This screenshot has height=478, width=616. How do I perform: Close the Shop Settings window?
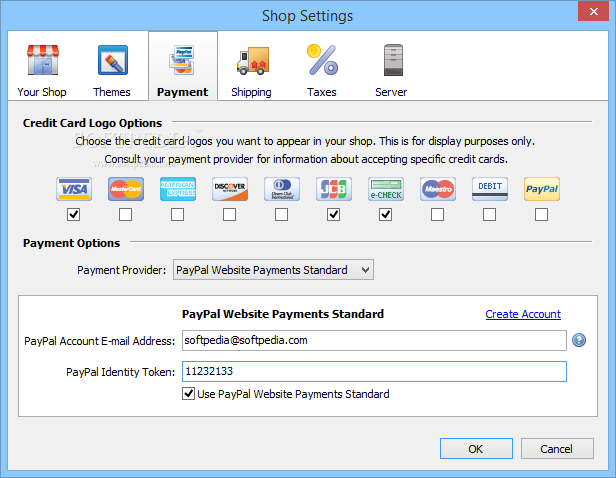(x=594, y=11)
